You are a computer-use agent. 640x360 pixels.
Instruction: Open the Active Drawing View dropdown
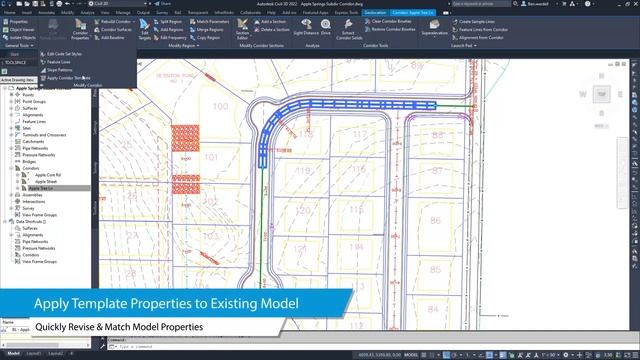click(19, 80)
